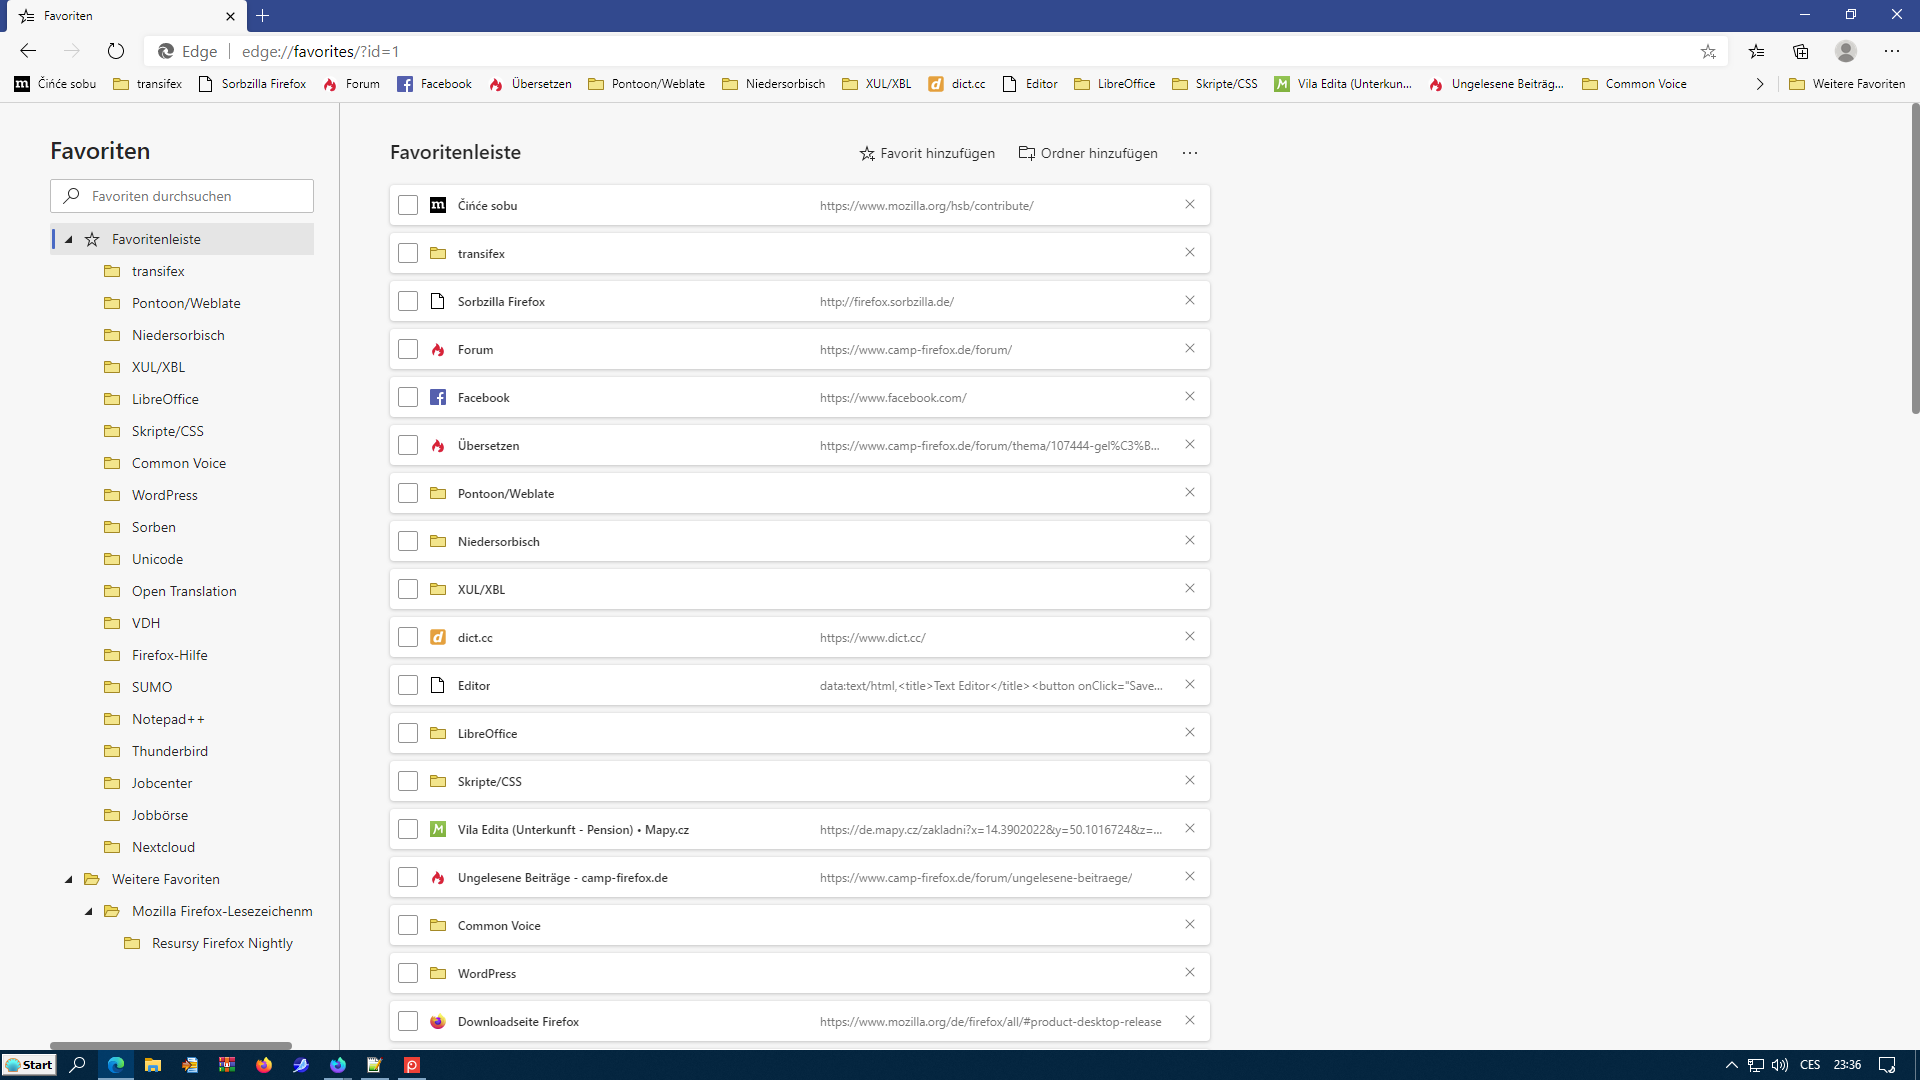Open the Weitere Favoriten bar folder

(x=1847, y=84)
